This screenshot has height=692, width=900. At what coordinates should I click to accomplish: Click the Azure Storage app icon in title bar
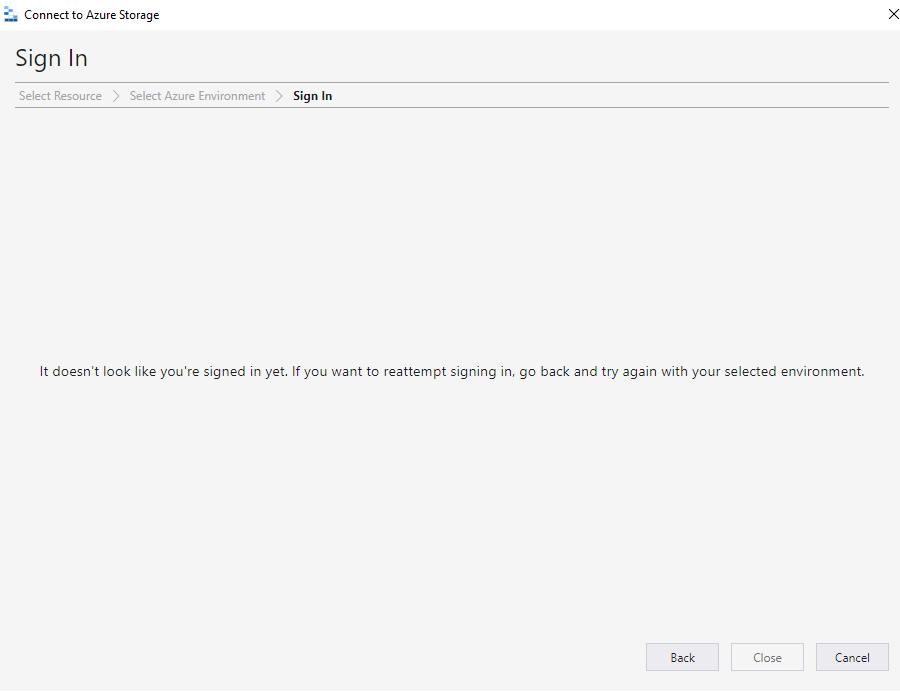click(x=10, y=14)
